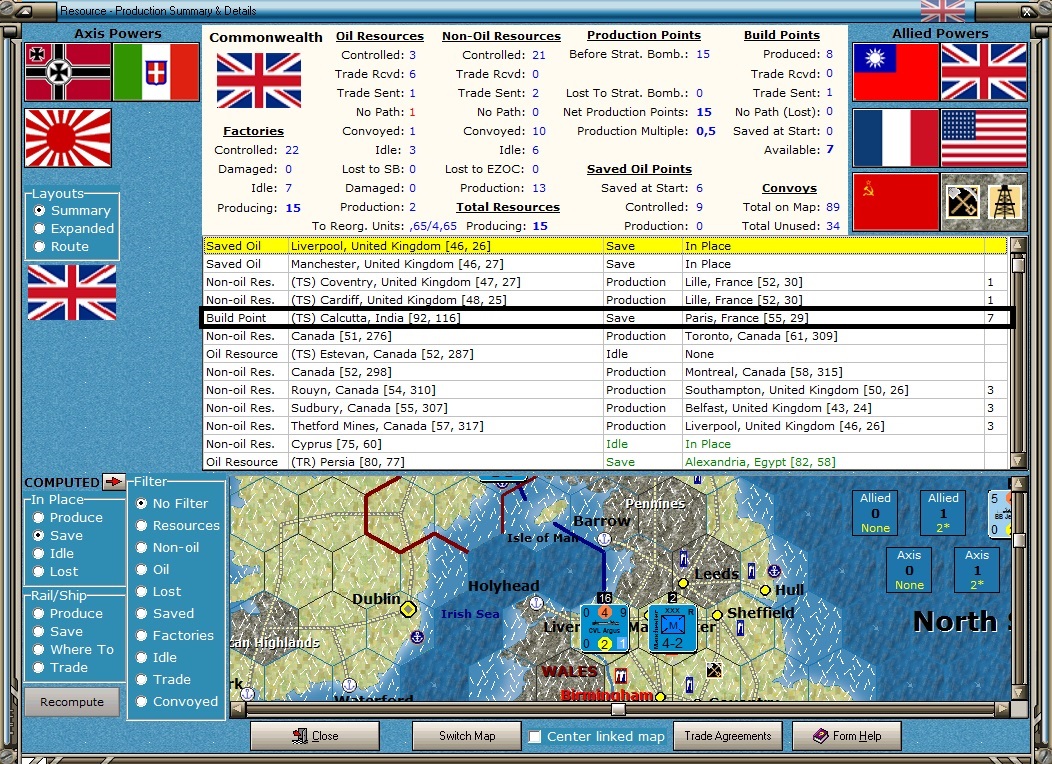Select the Sudbury, Canada row
Viewport: 1052px width, 764px height.
[604, 408]
